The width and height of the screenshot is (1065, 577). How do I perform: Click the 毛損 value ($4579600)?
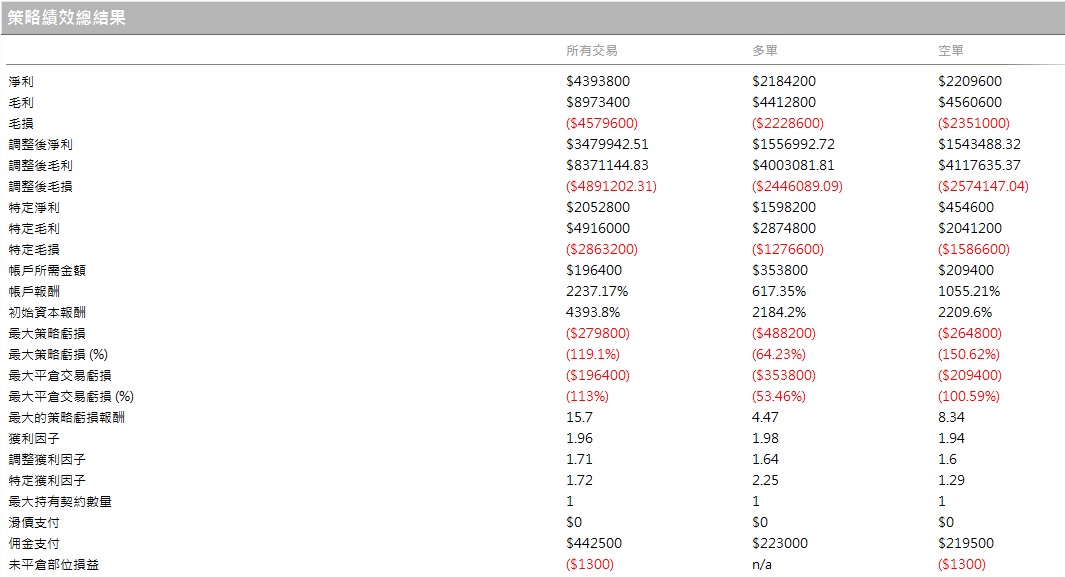click(602, 124)
